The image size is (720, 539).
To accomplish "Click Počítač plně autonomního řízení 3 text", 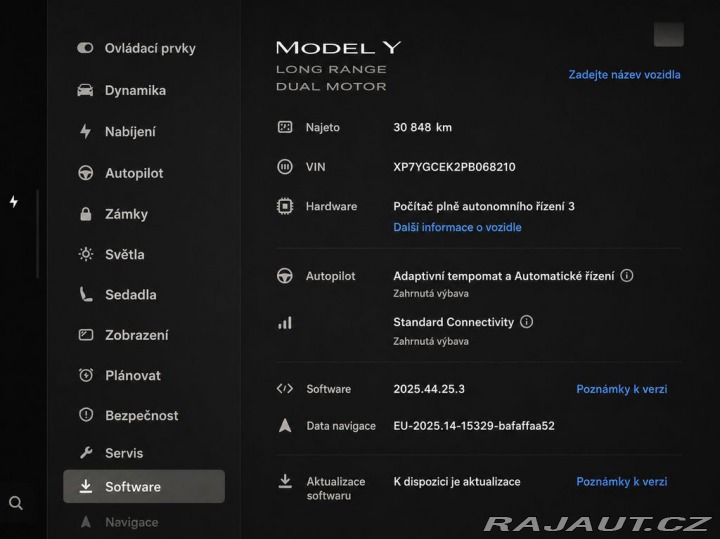I will 484,207.
